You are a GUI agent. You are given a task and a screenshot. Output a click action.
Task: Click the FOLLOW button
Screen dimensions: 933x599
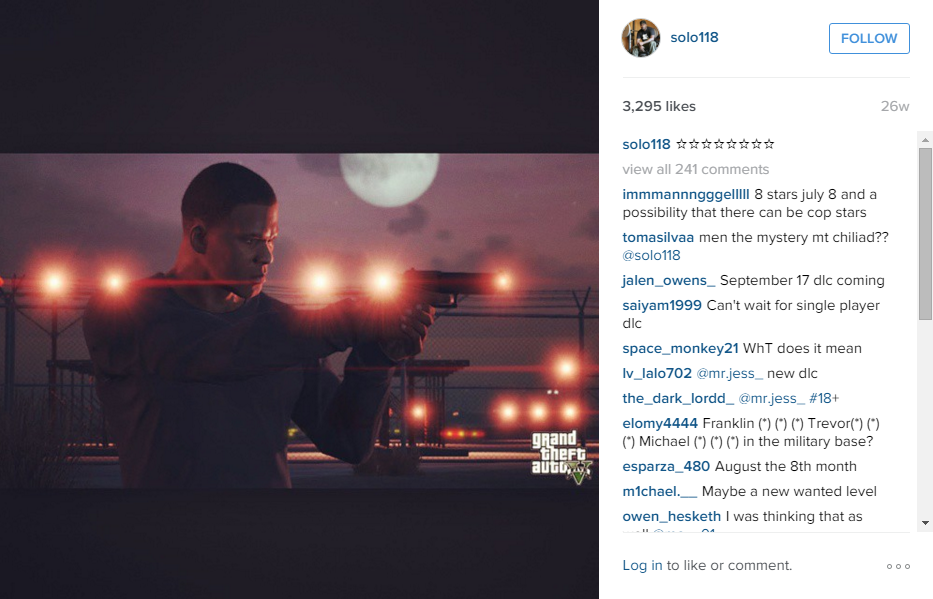(x=869, y=39)
